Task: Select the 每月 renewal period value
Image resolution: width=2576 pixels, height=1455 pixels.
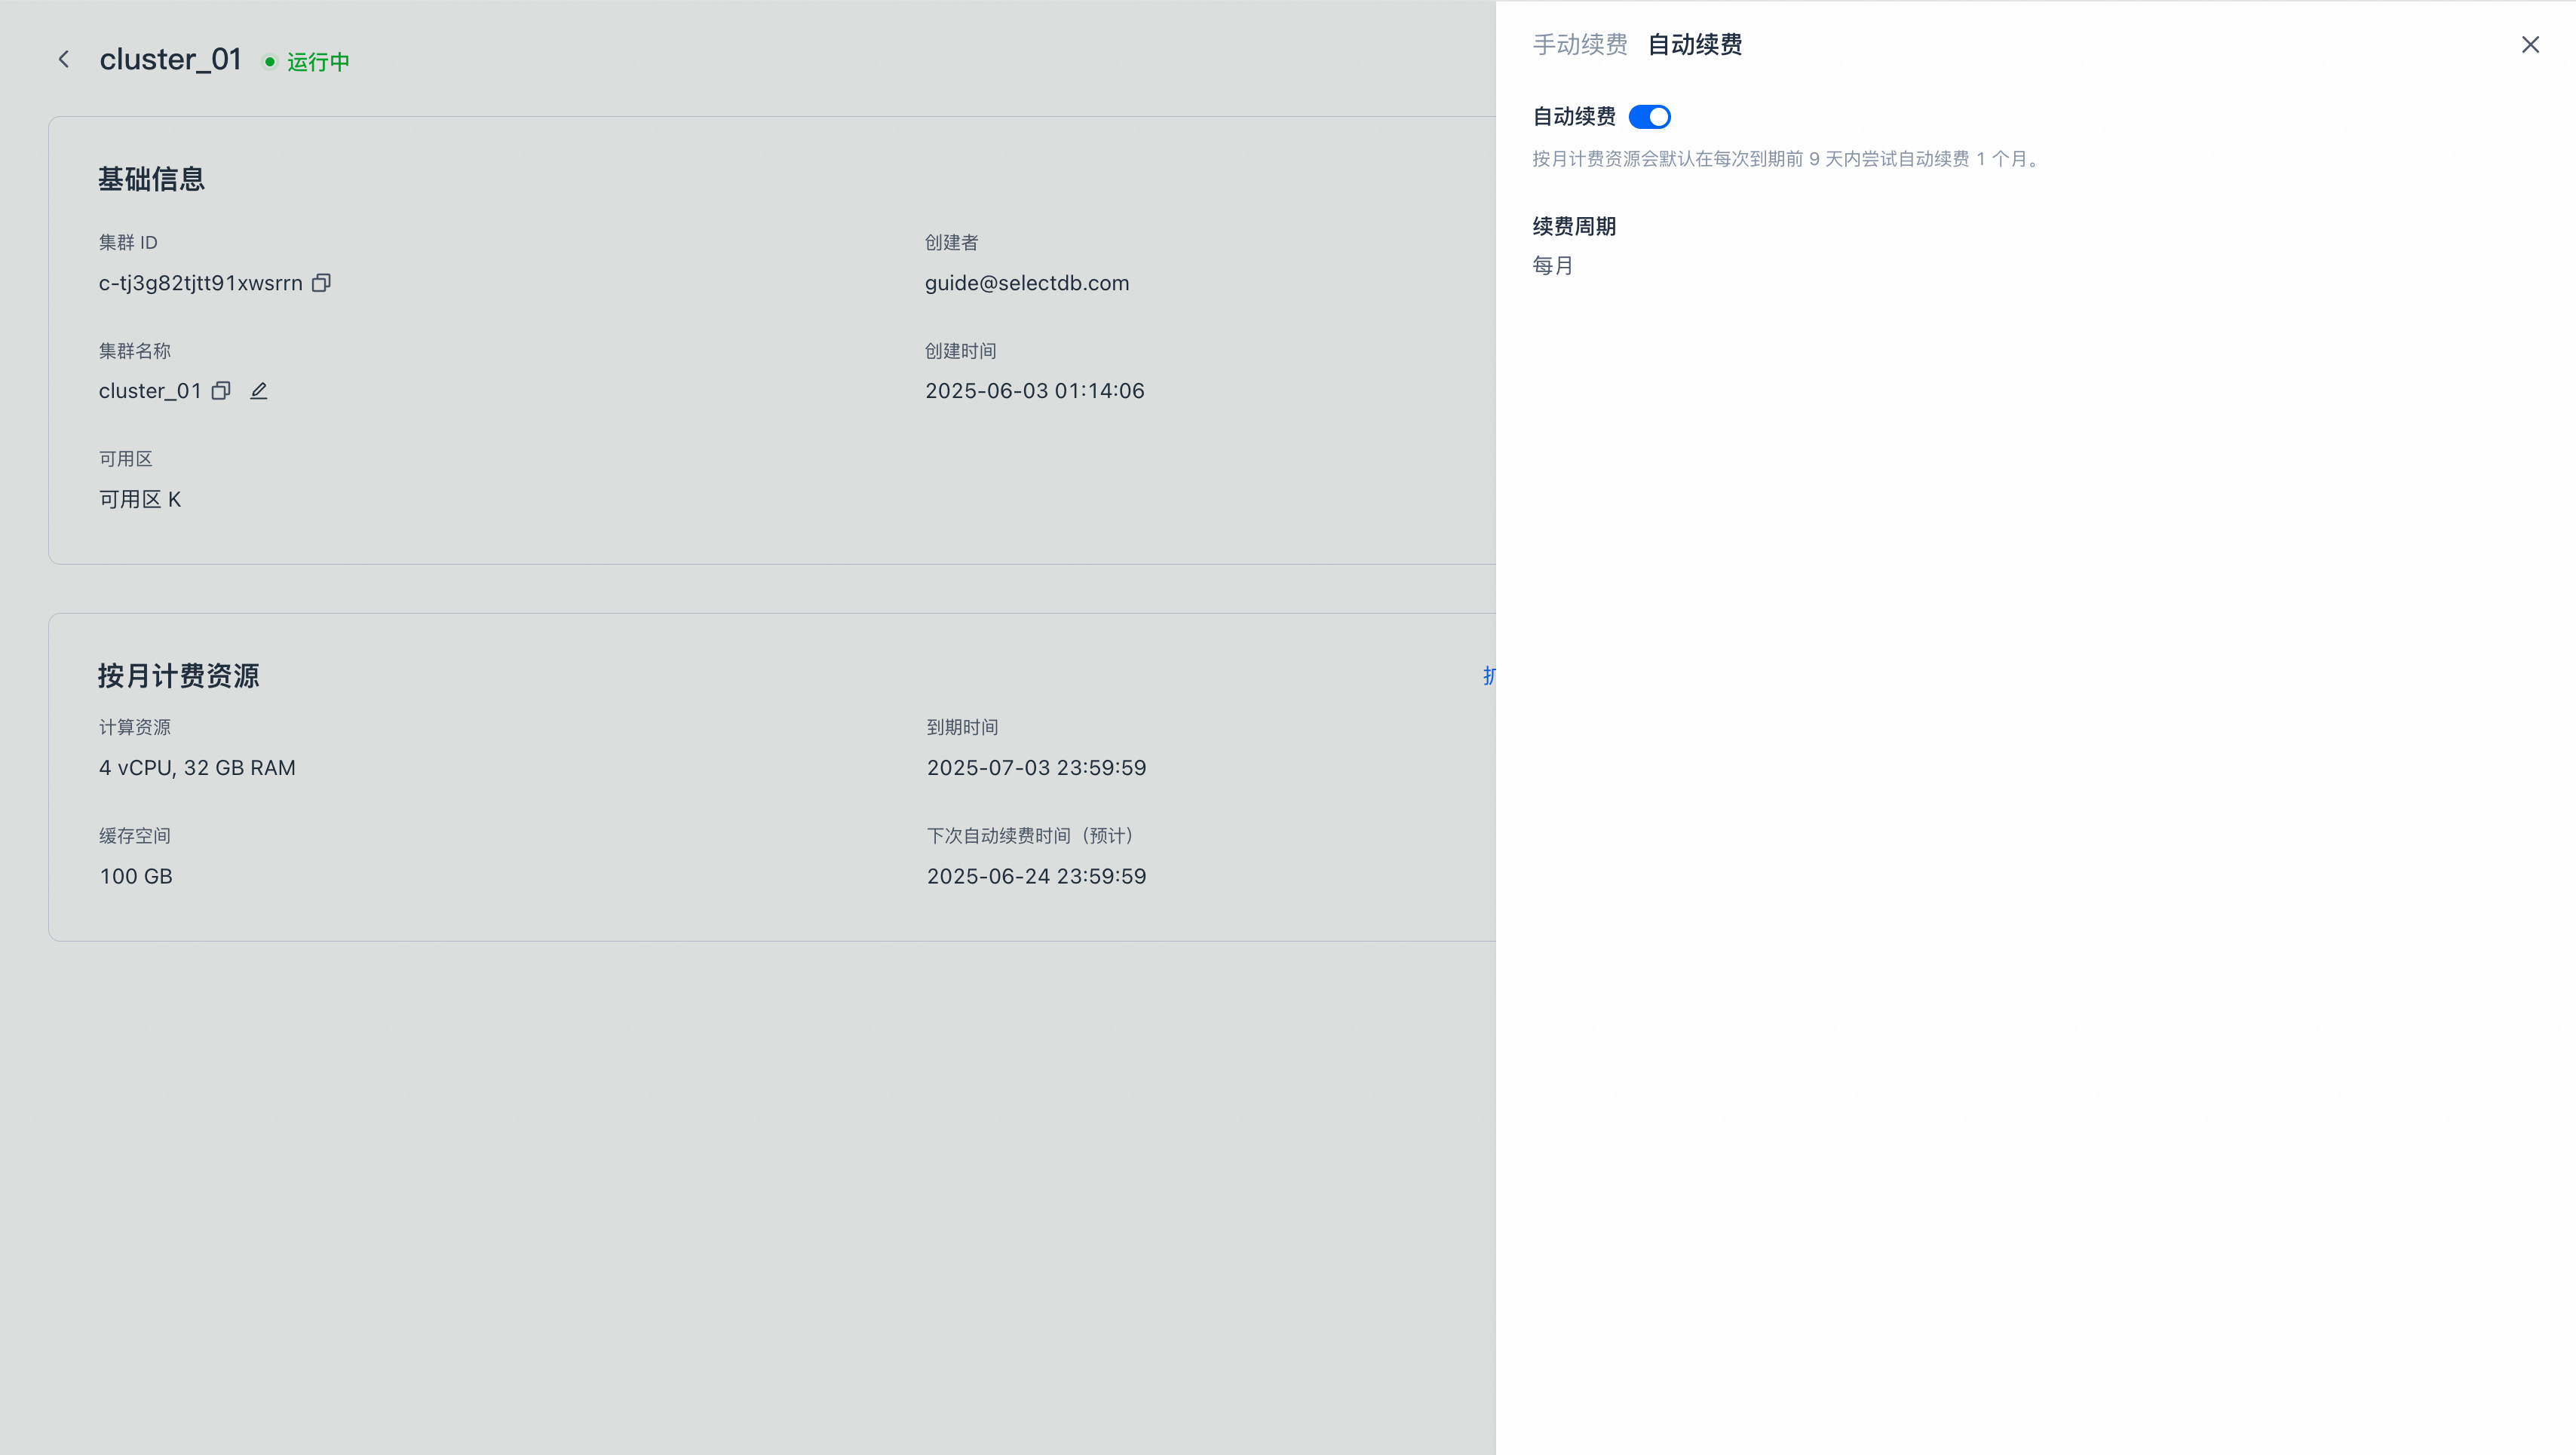Action: pyautogui.click(x=1553, y=266)
